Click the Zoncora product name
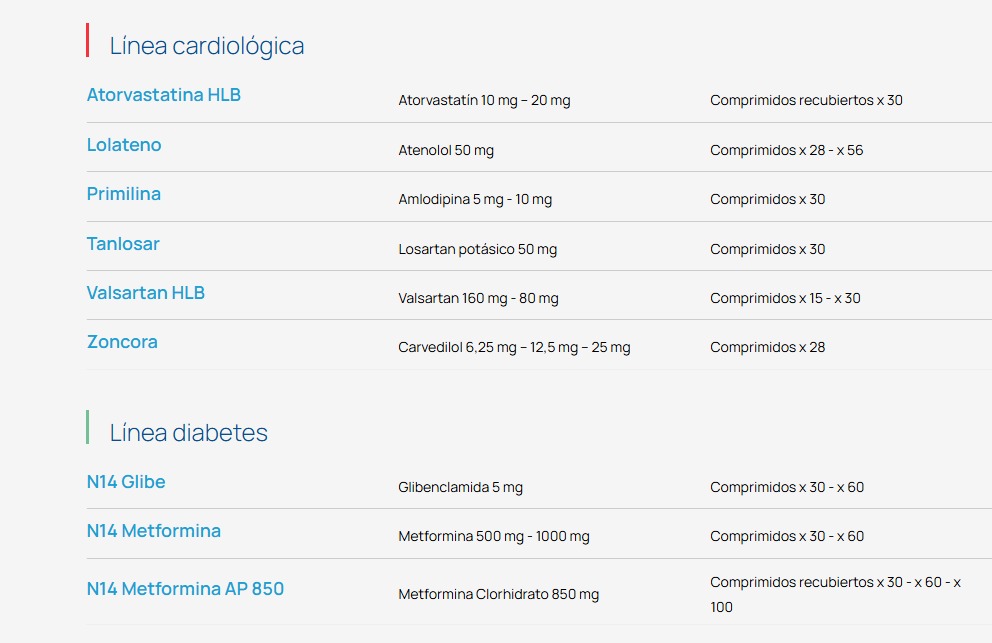This screenshot has height=643, width=992. pyautogui.click(x=122, y=342)
